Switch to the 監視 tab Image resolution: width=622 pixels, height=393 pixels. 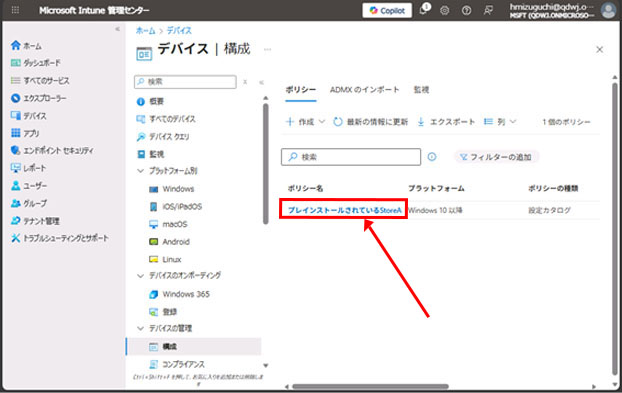[421, 90]
